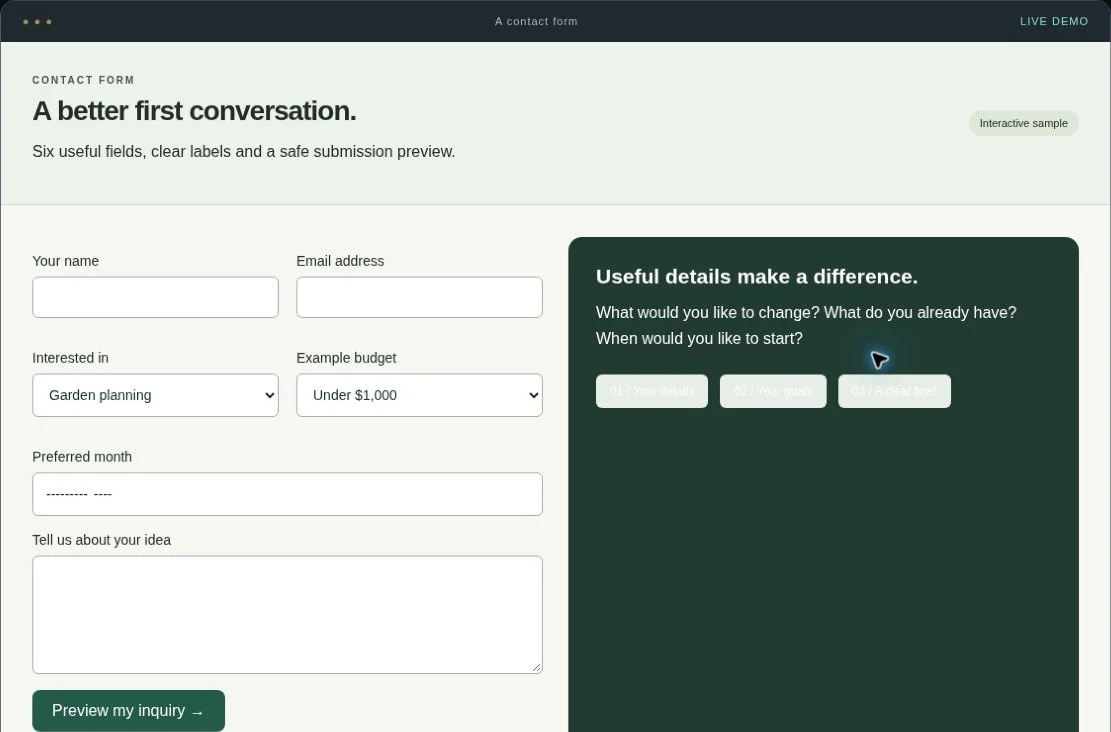The width and height of the screenshot is (1111, 732).
Task: Click the Example budget label
Action: point(346,358)
